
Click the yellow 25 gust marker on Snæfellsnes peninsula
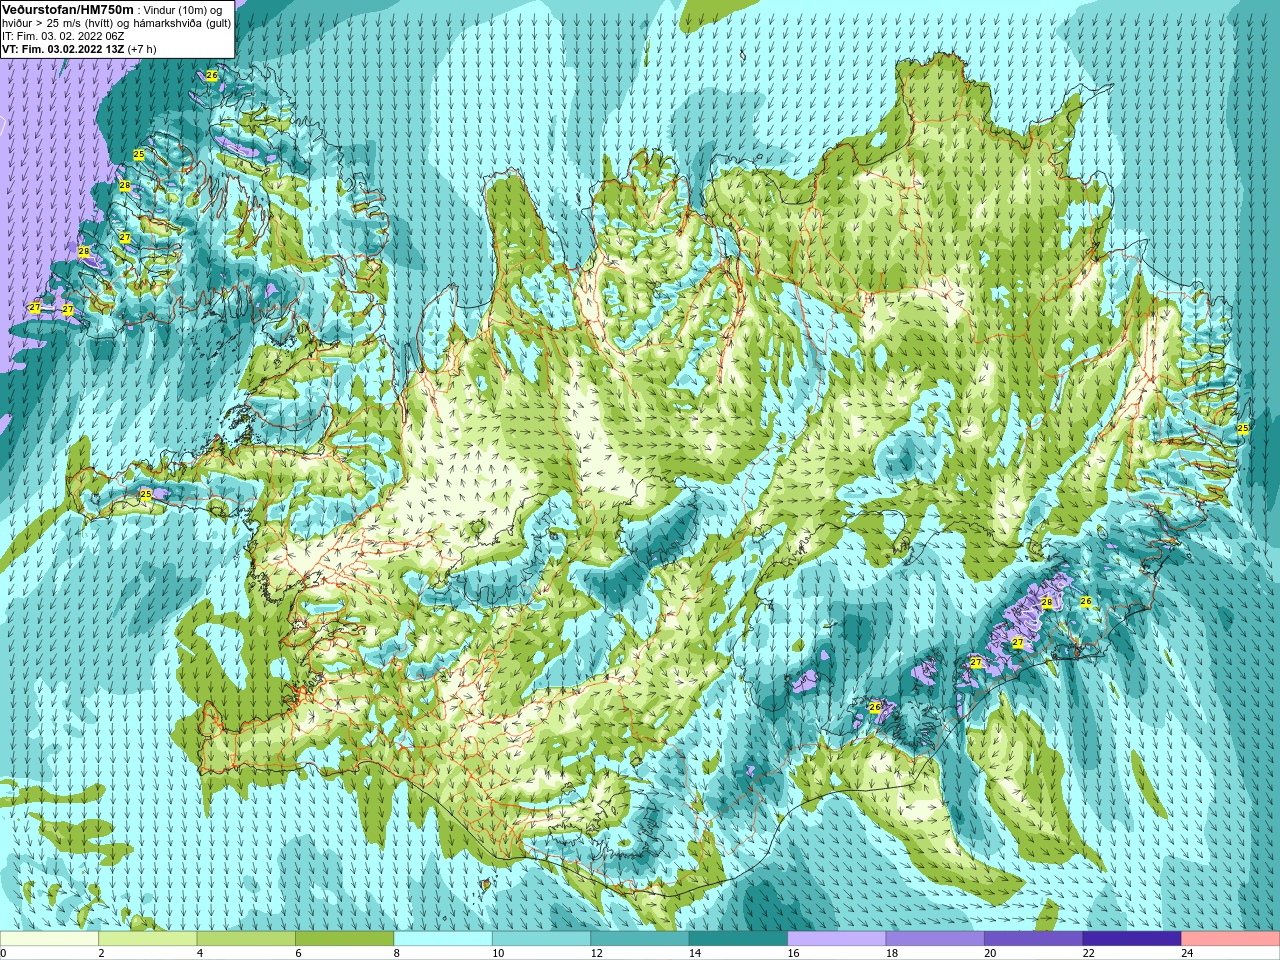click(146, 494)
